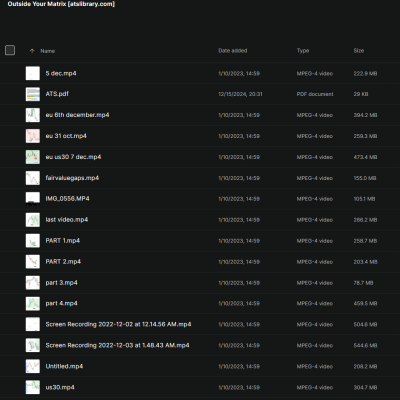
Task: Select file name part 4.mp4
Action: click(61, 303)
